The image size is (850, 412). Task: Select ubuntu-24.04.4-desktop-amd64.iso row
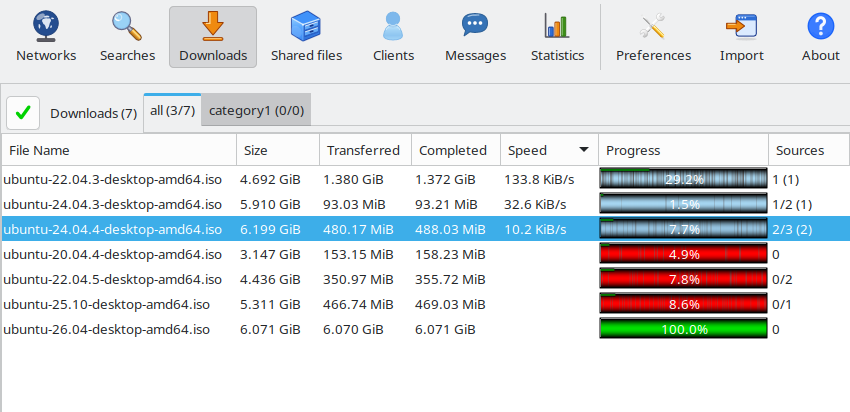coord(425,229)
